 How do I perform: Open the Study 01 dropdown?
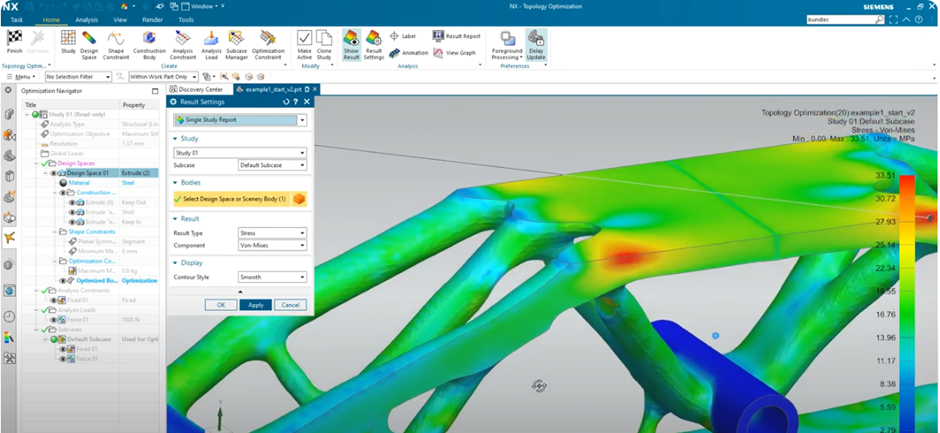(240, 153)
